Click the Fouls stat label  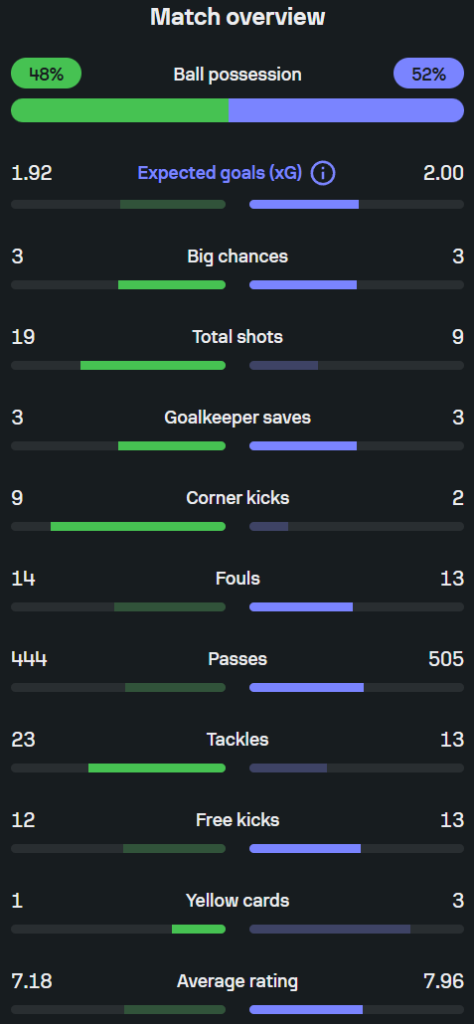[x=238, y=579]
